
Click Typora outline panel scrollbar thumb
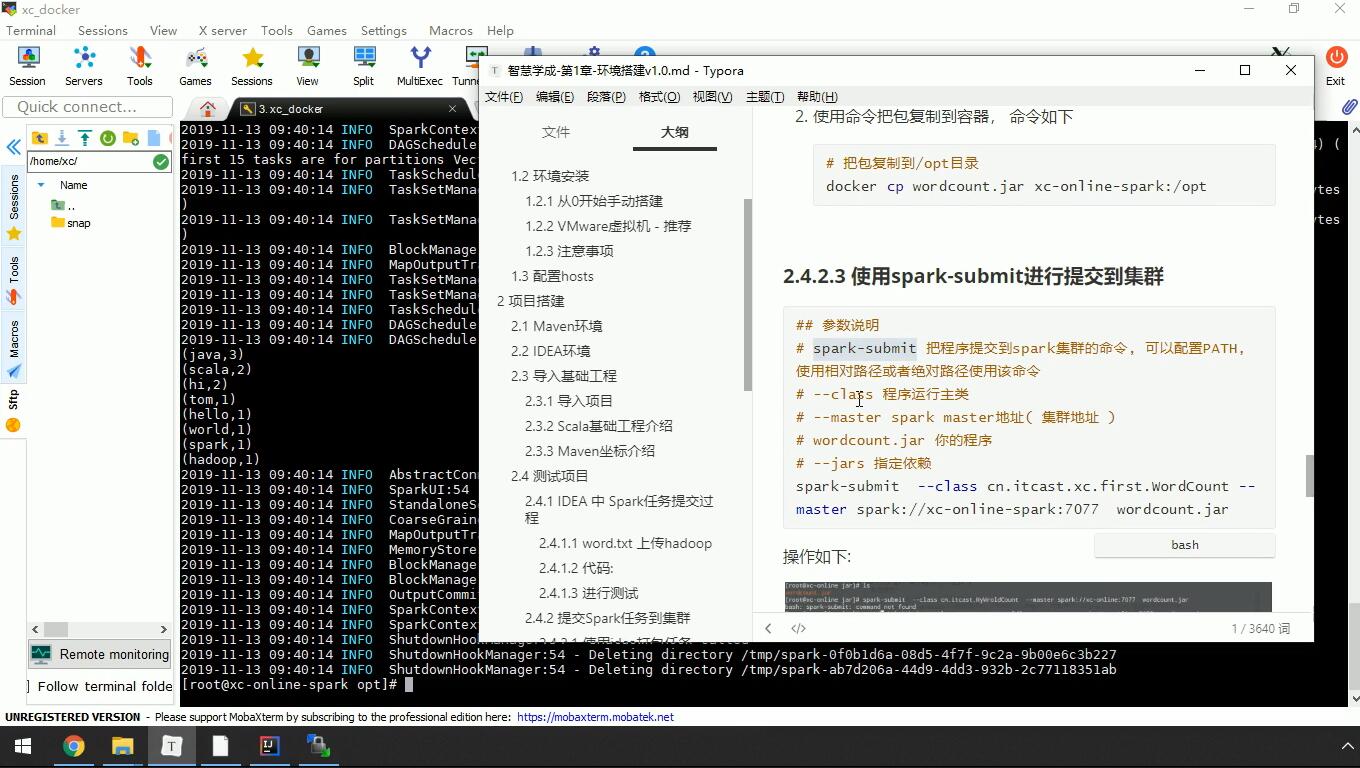pos(748,295)
